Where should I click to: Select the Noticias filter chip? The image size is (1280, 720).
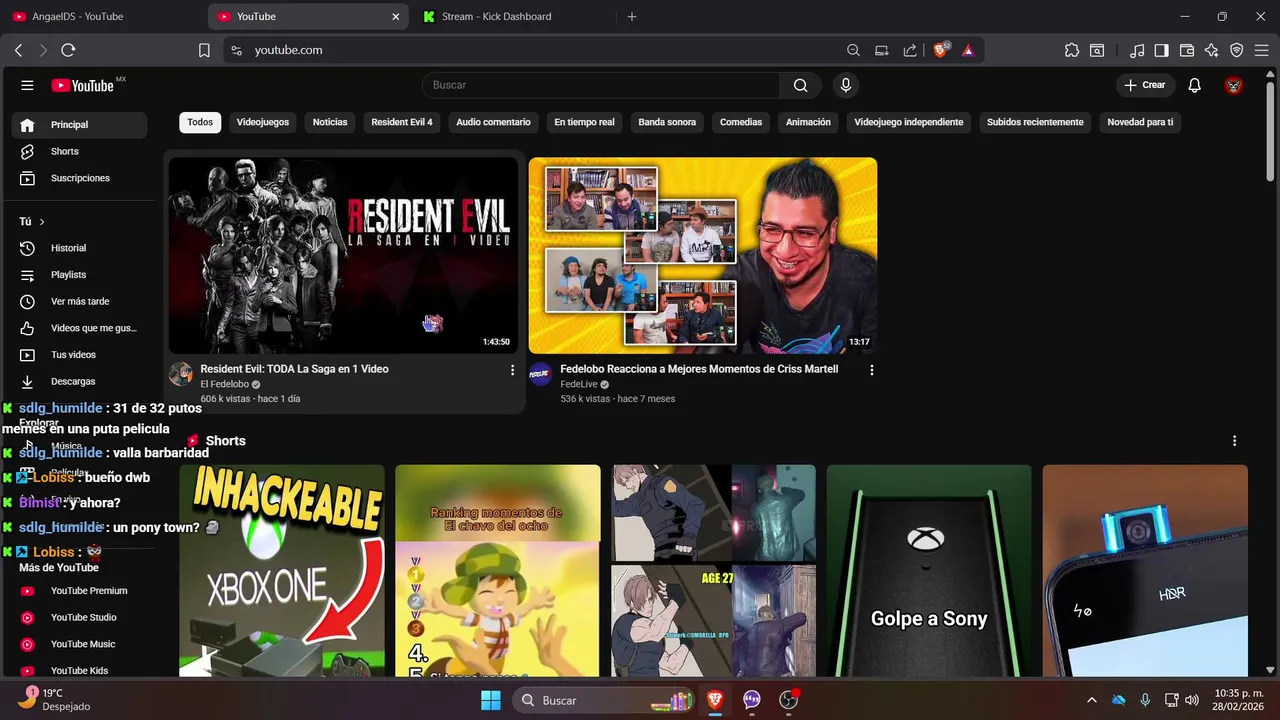330,122
